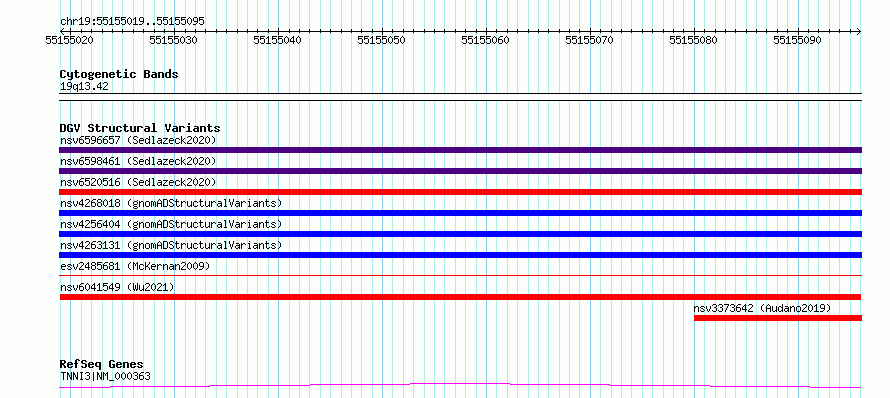Click the nsv6596657 (Sedlazeck2020) label

pyautogui.click(x=138, y=140)
